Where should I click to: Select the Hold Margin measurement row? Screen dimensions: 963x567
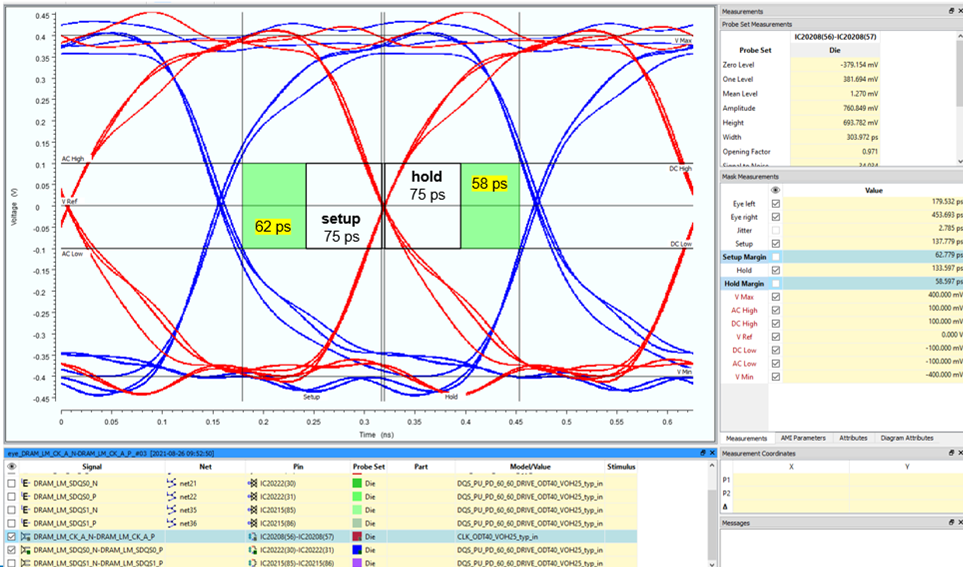coord(742,284)
